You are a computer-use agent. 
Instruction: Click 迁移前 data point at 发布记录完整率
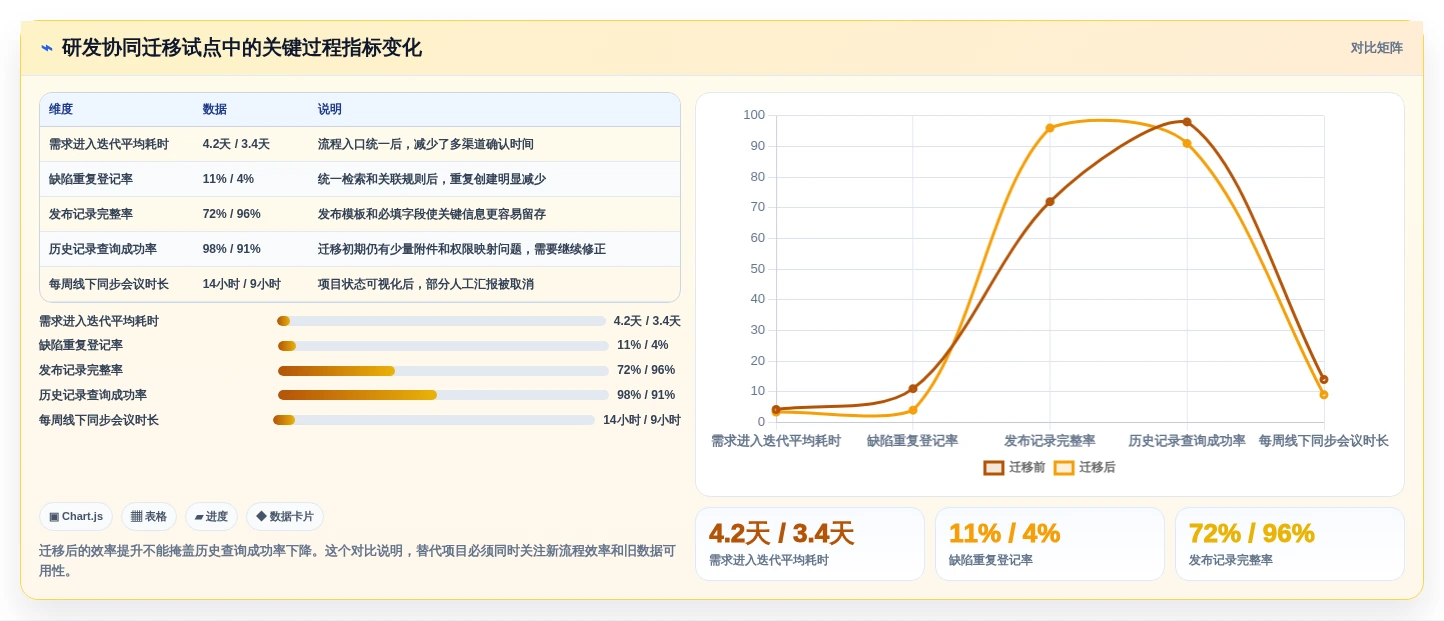1050,202
